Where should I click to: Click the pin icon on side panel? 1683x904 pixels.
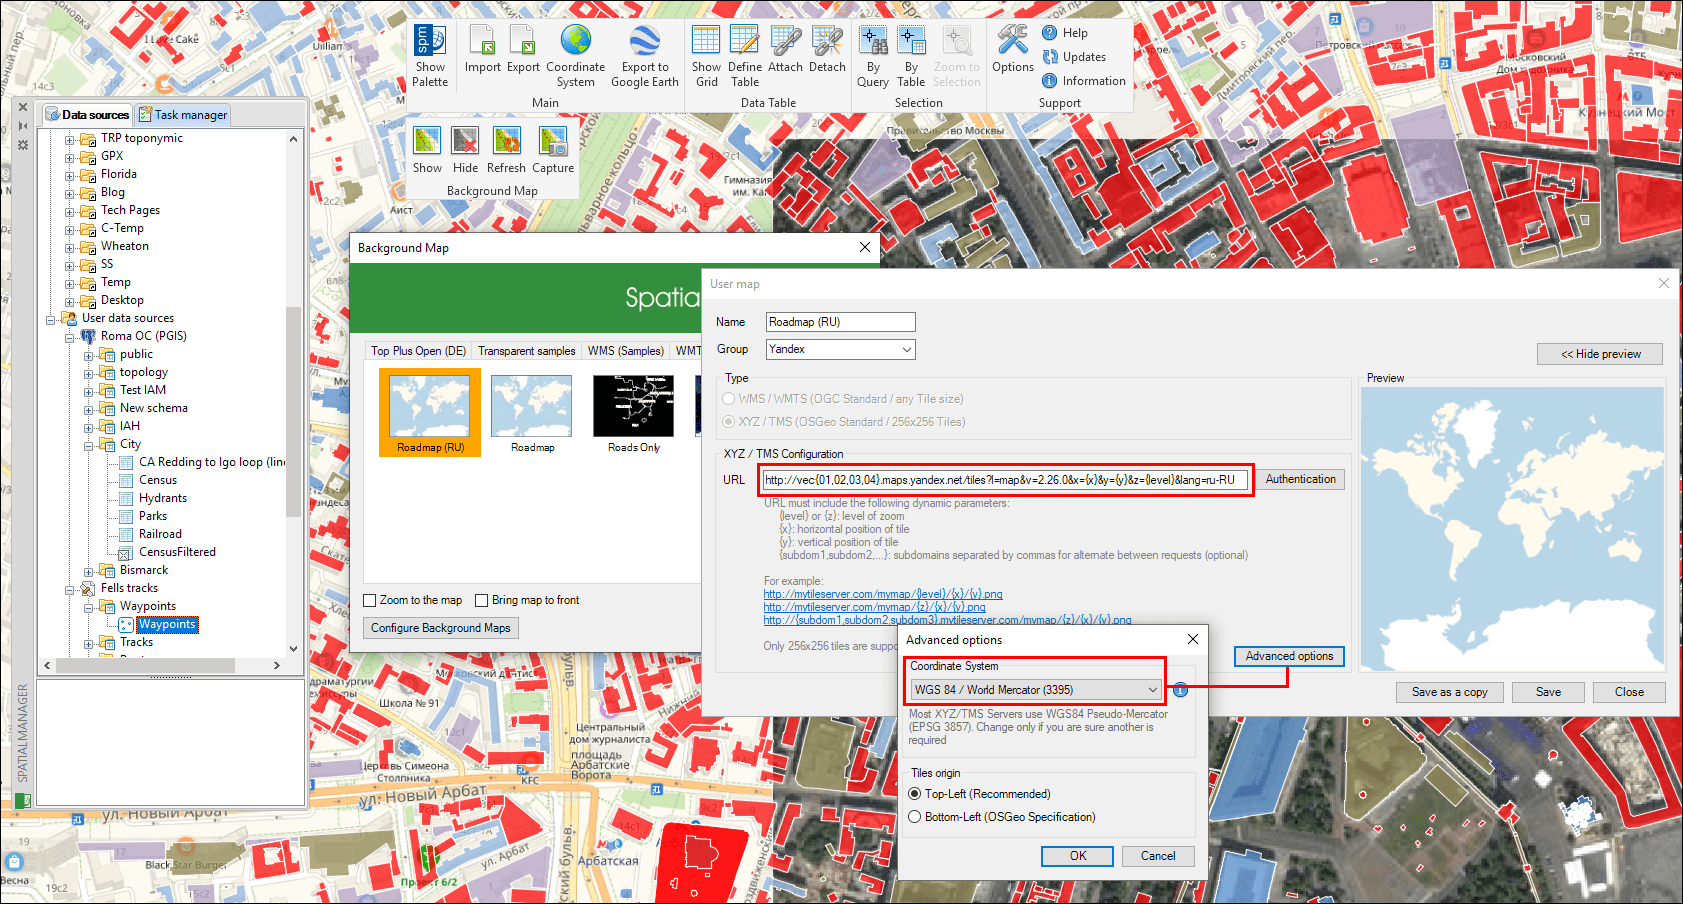[23, 126]
